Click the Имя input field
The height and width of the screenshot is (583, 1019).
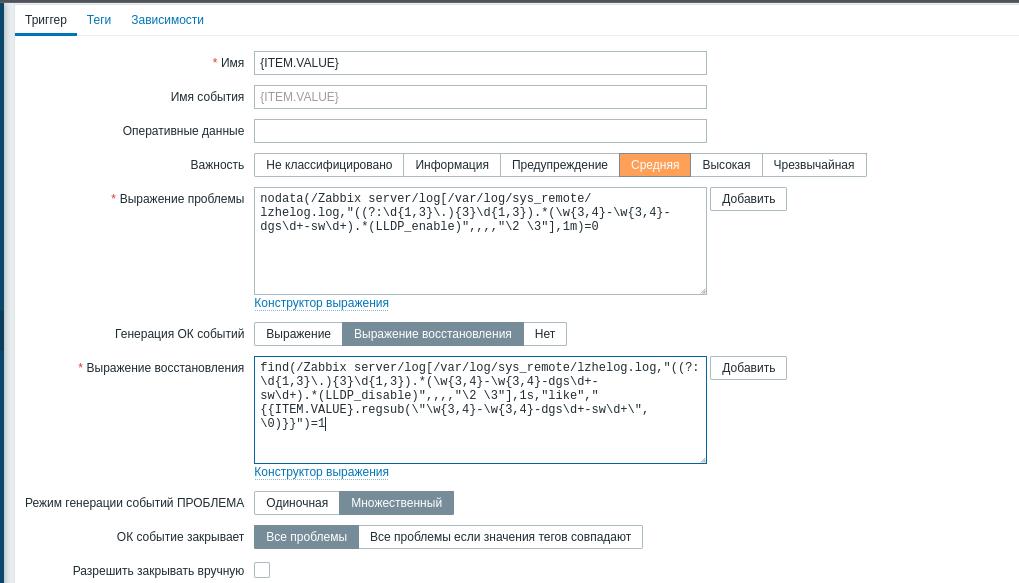pos(480,63)
